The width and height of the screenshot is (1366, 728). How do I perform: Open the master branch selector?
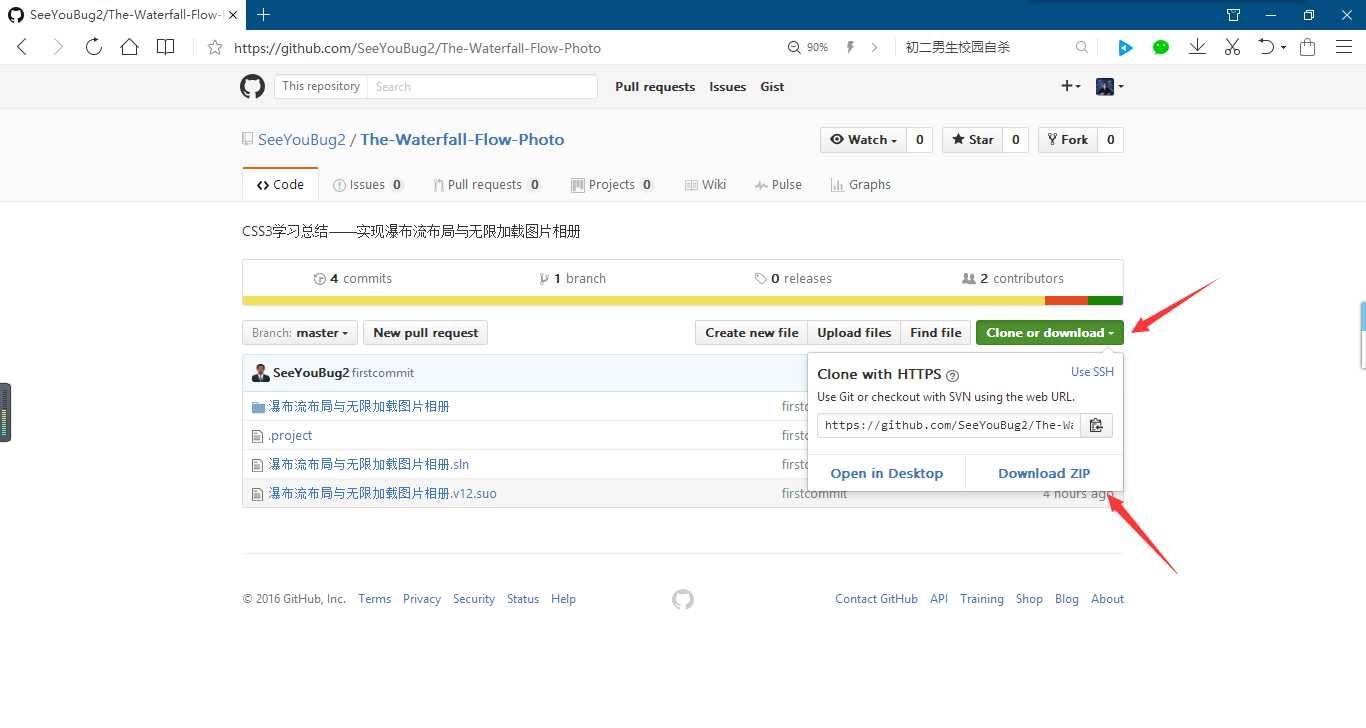(300, 333)
